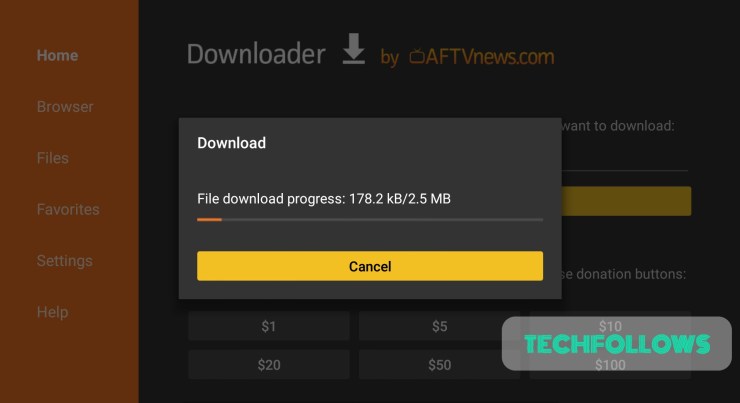The height and width of the screenshot is (403, 740).
Task: Click the $100 donation button
Action: [x=610, y=364]
